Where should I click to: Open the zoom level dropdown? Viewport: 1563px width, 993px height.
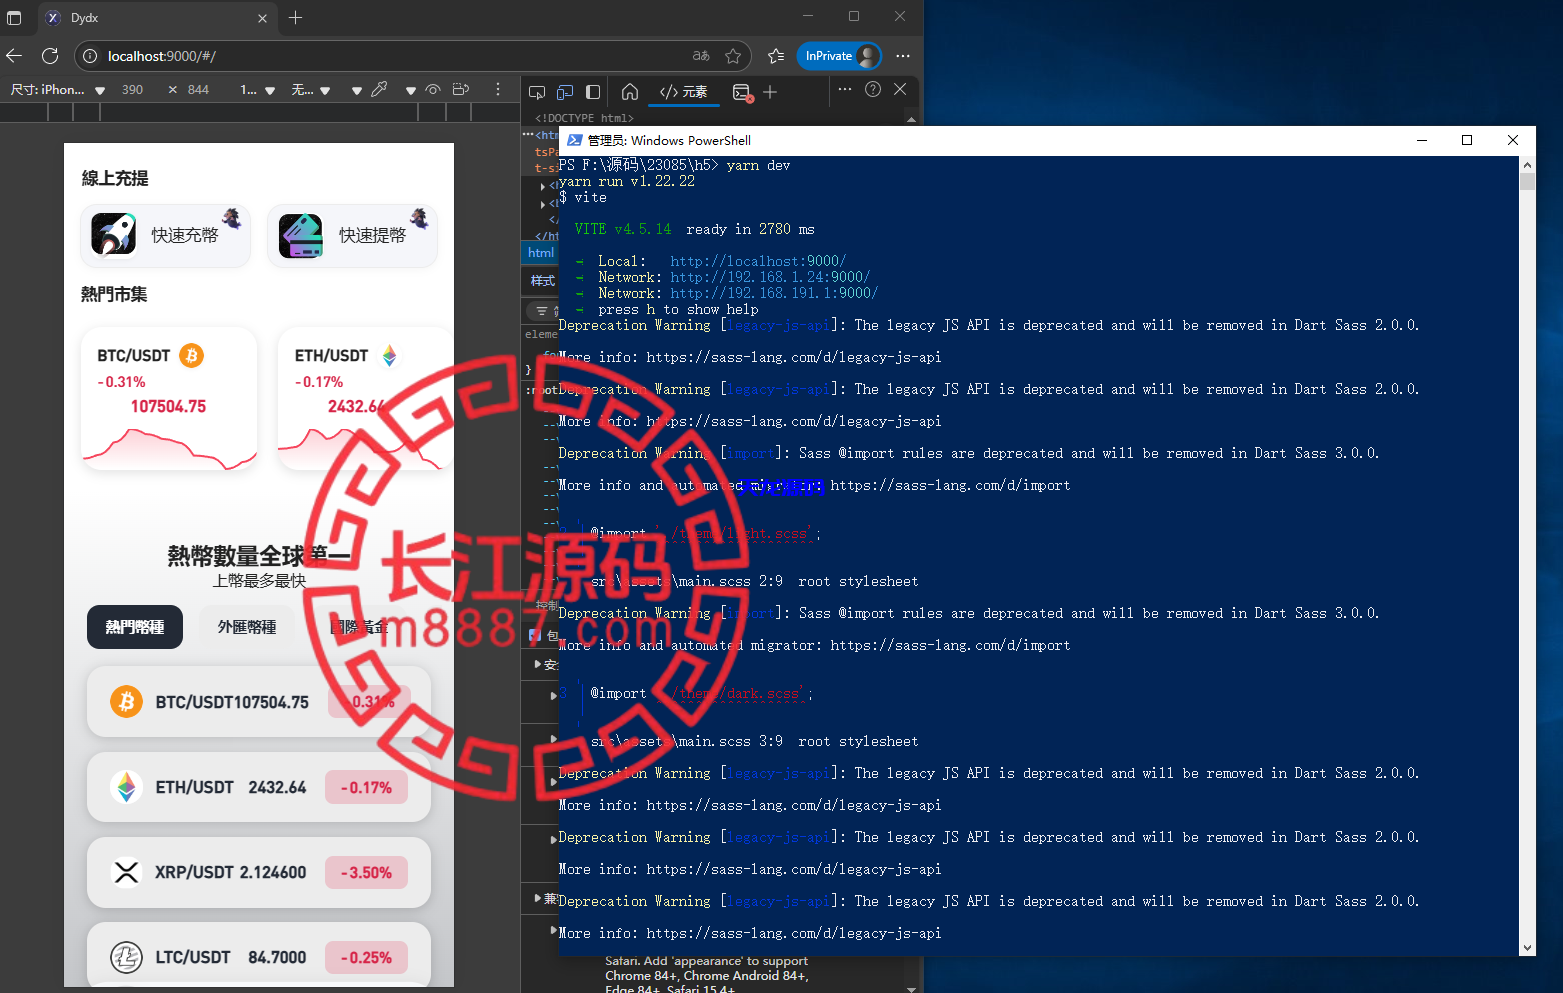point(258,90)
